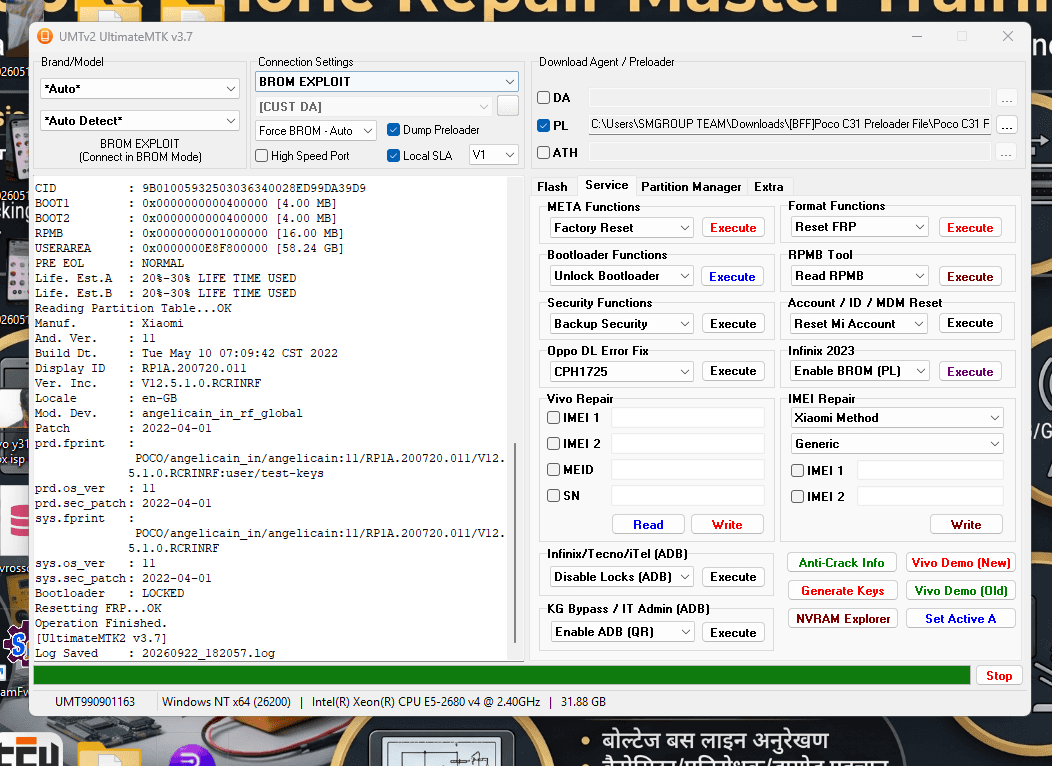
Task: Execute the Reset FRP format function
Action: 969,228
